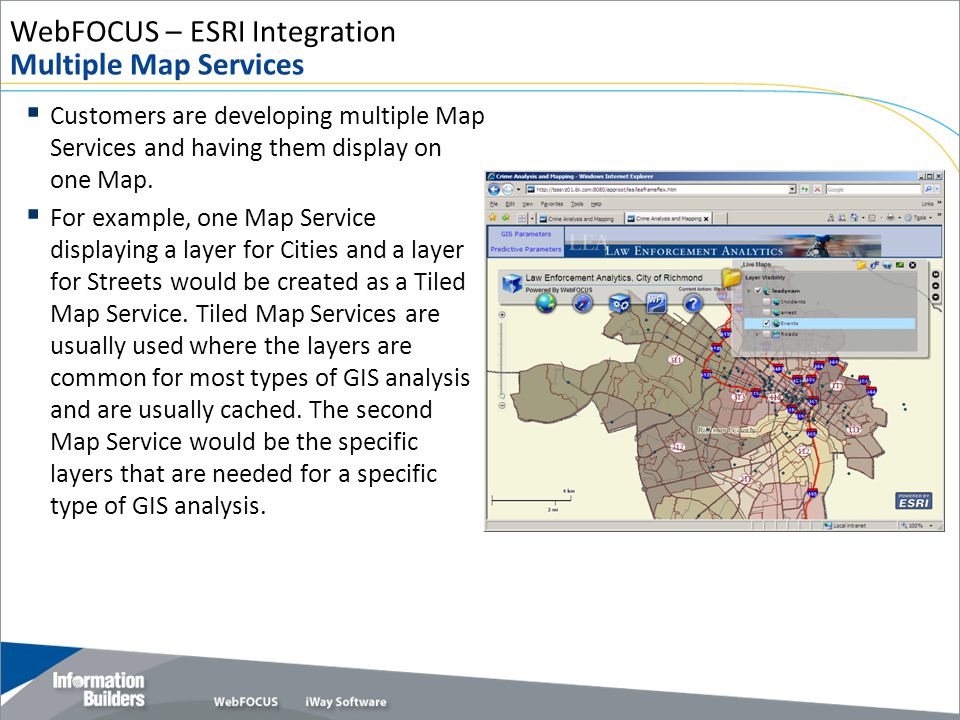
Task: Toggle the leadynam layer checkbox
Action: coord(758,291)
